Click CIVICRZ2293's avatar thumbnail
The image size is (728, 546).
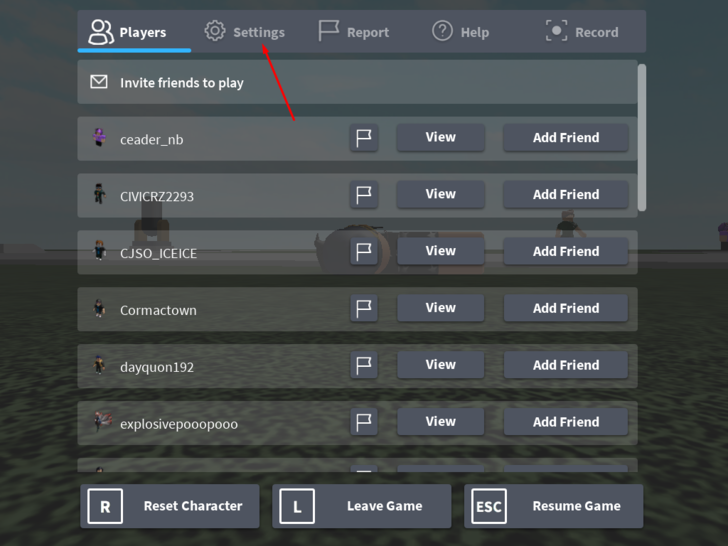(x=99, y=194)
